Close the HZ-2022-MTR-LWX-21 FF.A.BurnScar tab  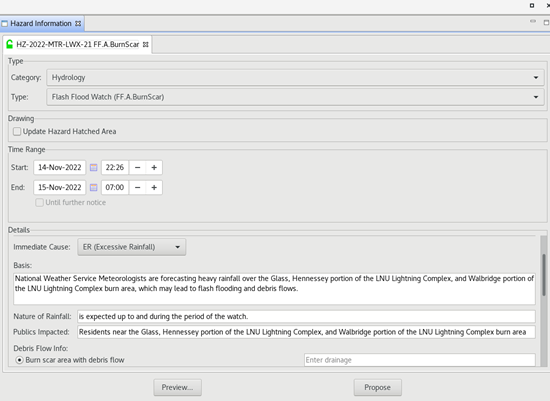click(x=146, y=45)
